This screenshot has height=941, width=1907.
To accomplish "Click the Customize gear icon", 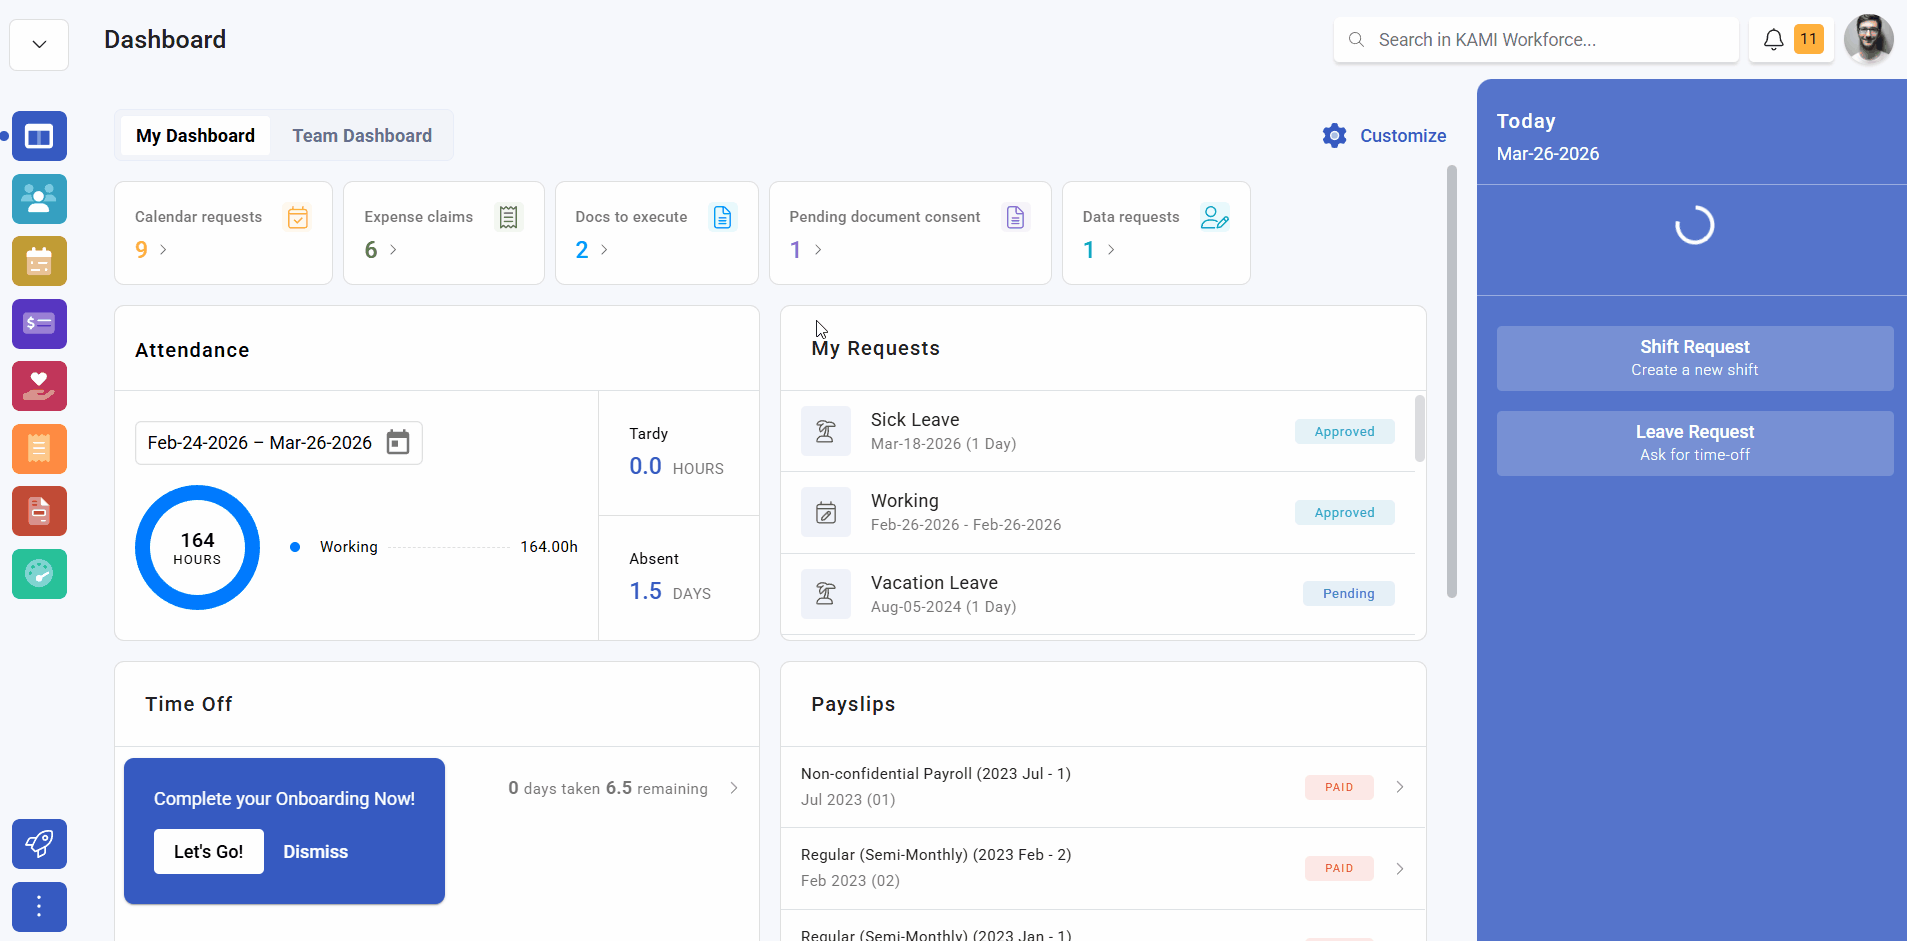I will tap(1334, 136).
